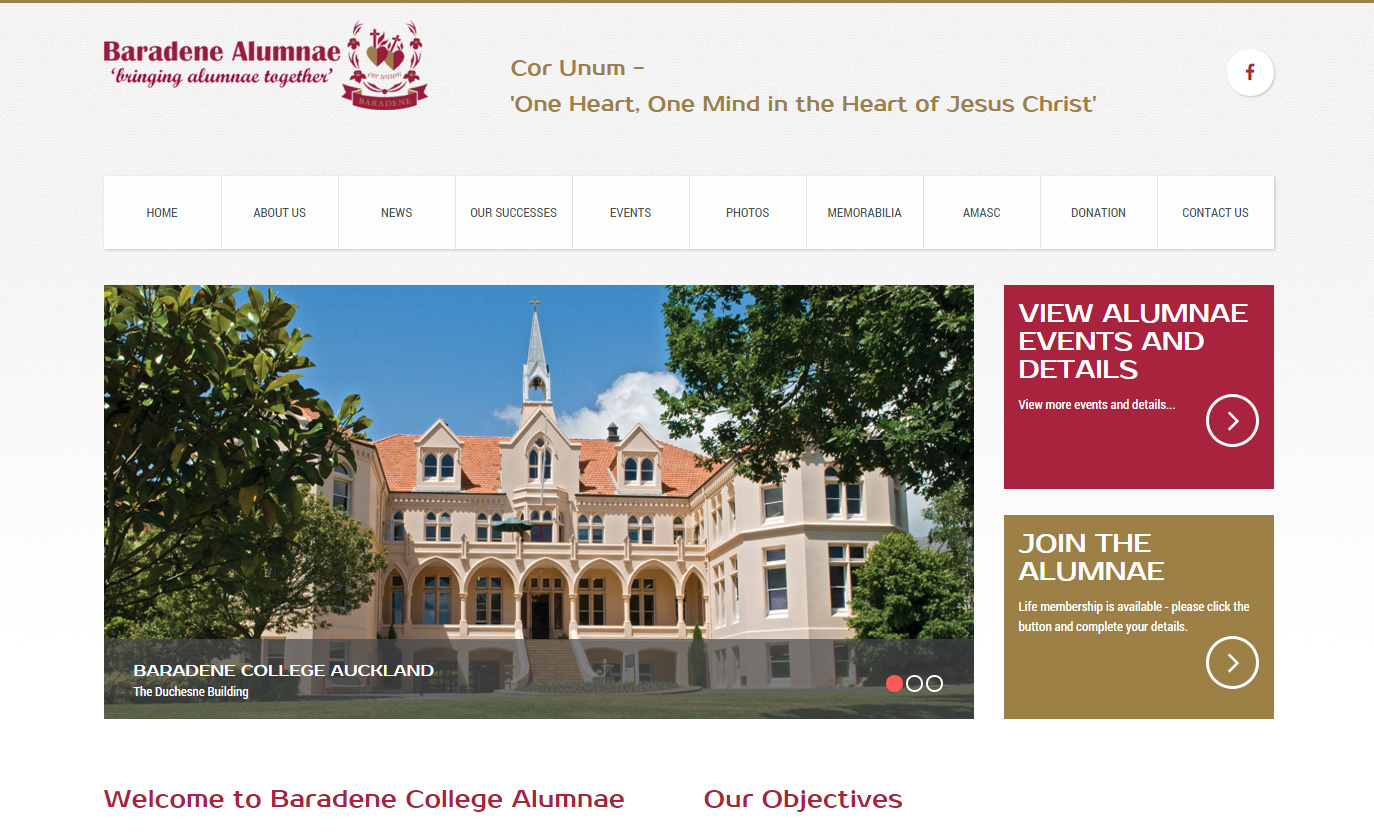Click arrow icon under View Alumnae Events
Image resolution: width=1374 pixels, height=838 pixels.
pyautogui.click(x=1232, y=421)
